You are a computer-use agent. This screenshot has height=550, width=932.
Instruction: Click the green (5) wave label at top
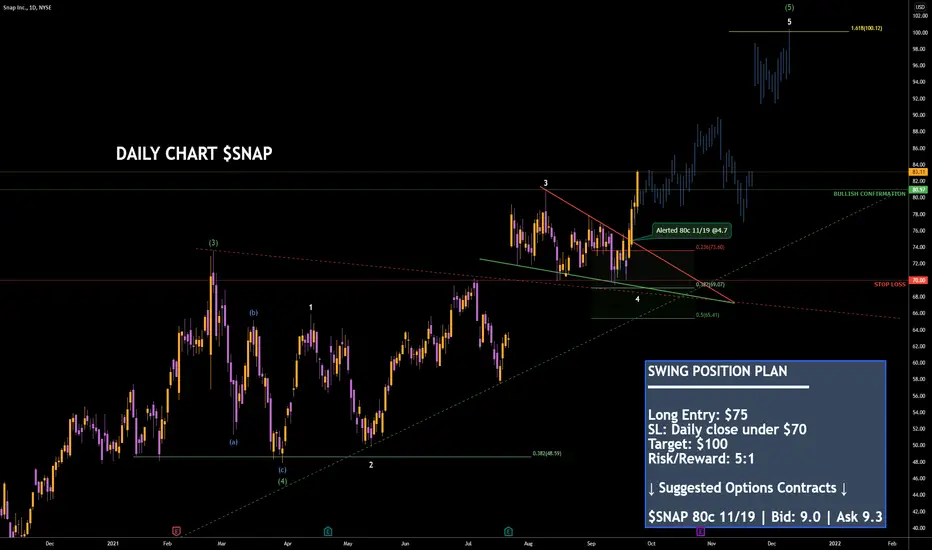point(789,8)
